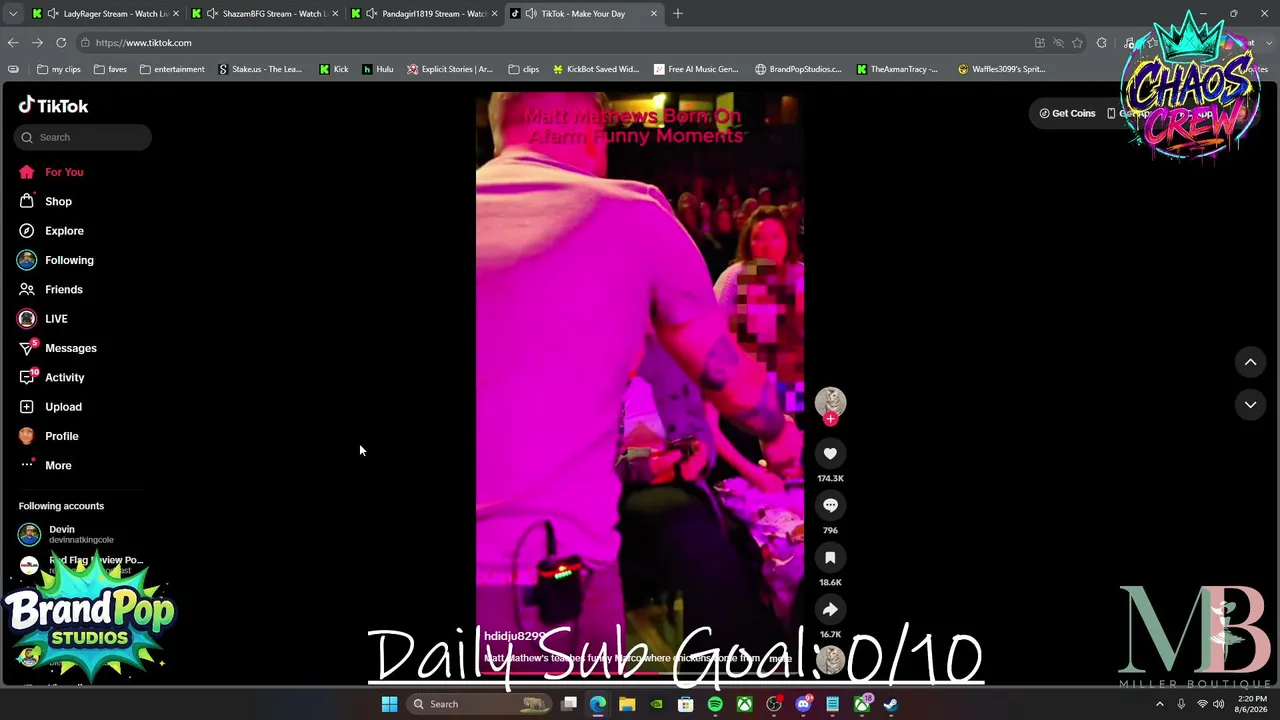Open Microsoft Edge from the taskbar
This screenshot has height=720, width=1280.
point(598,704)
